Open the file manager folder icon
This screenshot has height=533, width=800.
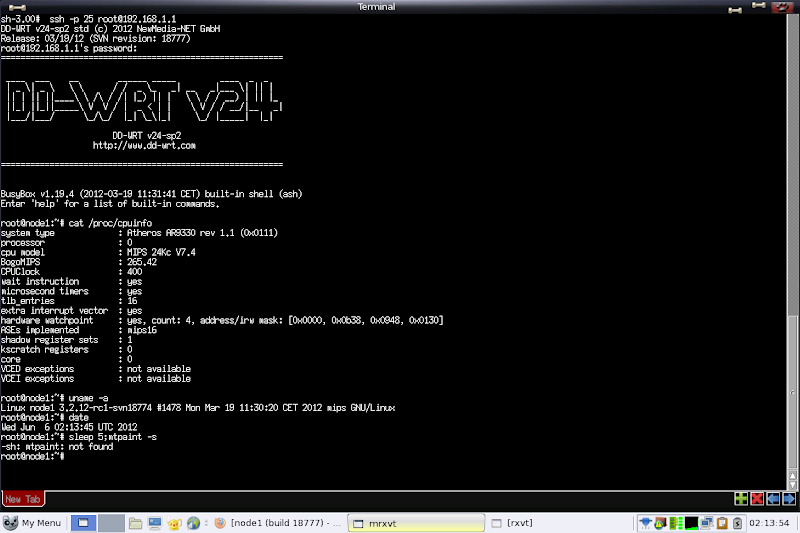pyautogui.click(x=135, y=523)
